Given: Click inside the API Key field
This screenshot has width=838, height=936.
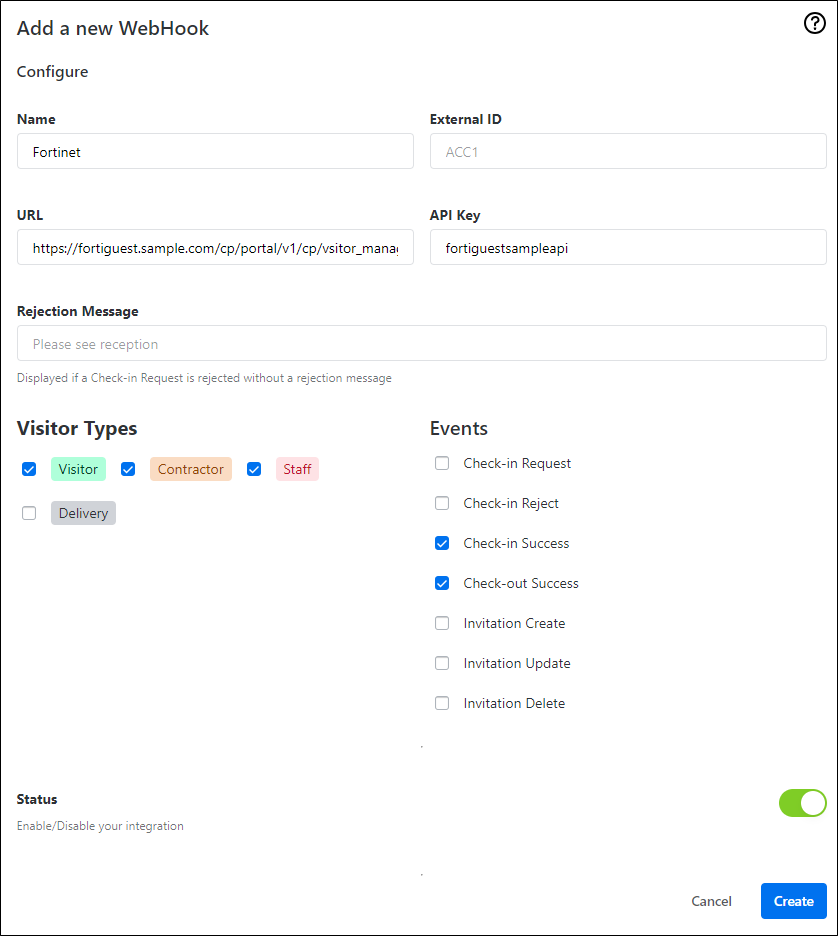Looking at the screenshot, I should (628, 247).
